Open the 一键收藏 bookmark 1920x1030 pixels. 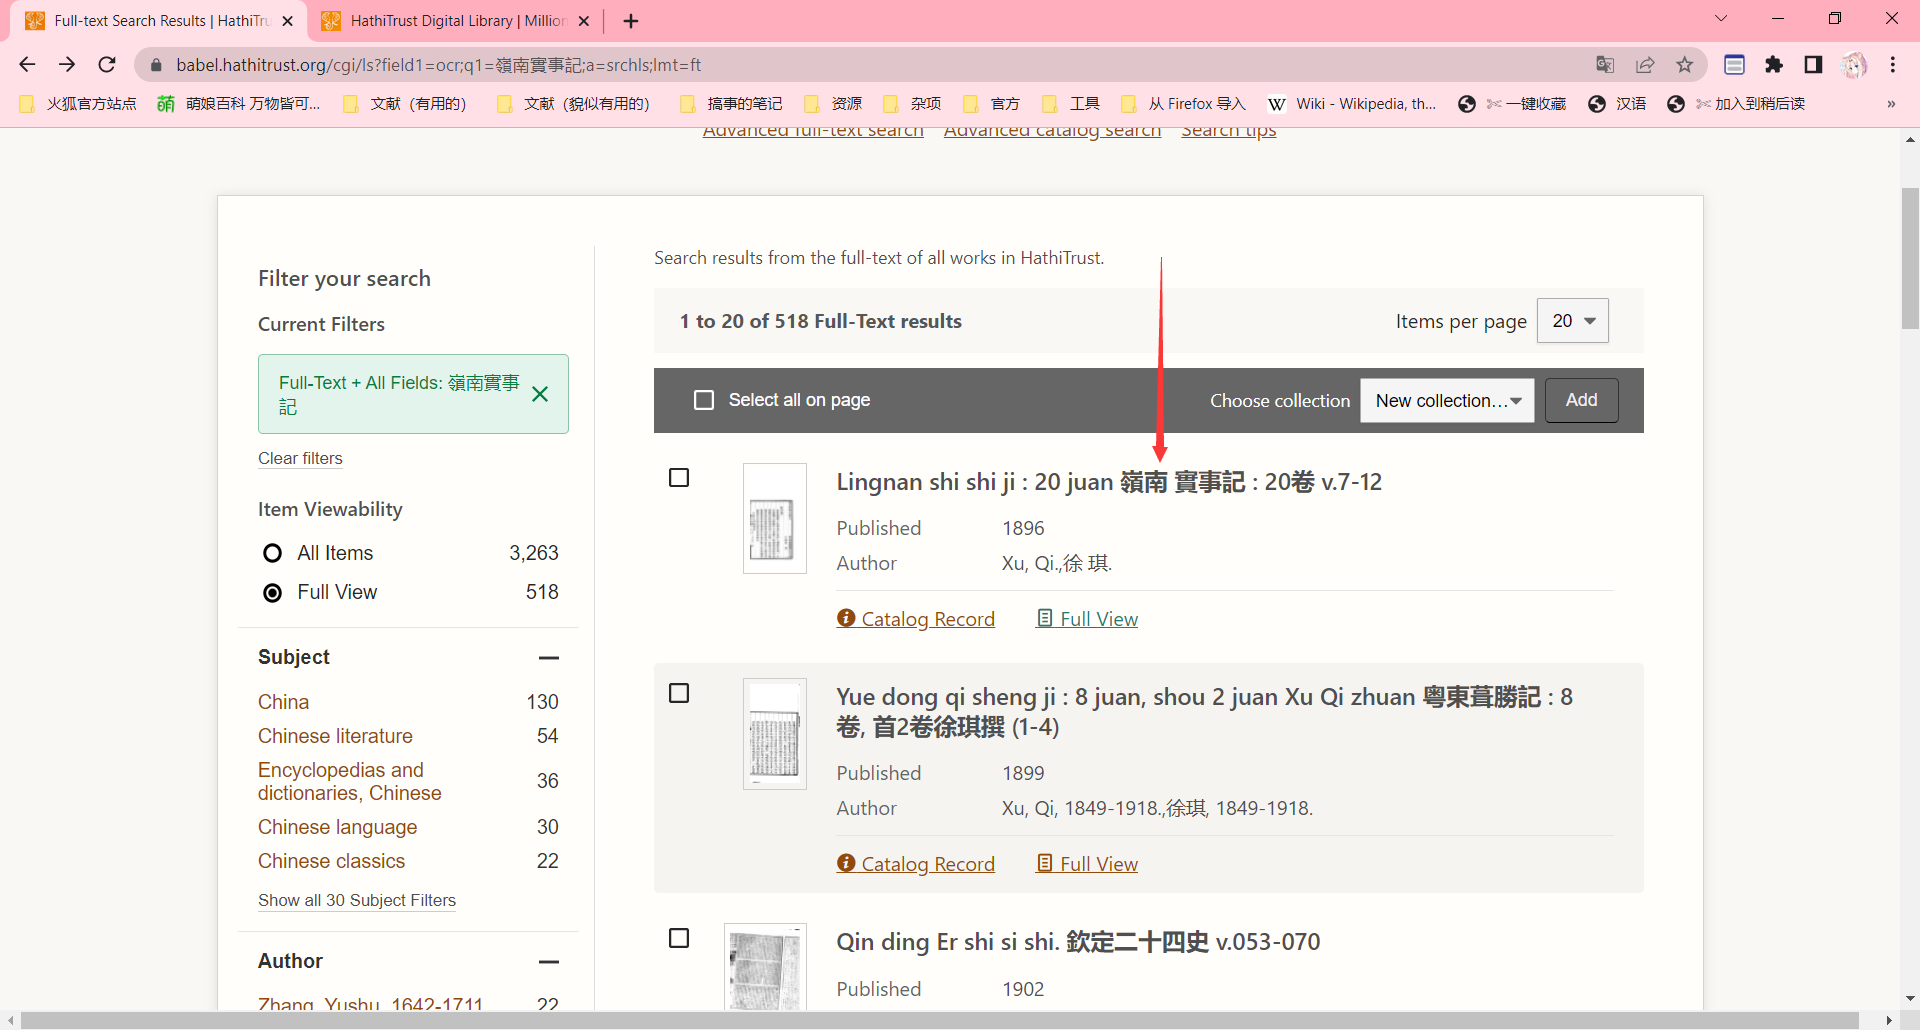1512,104
